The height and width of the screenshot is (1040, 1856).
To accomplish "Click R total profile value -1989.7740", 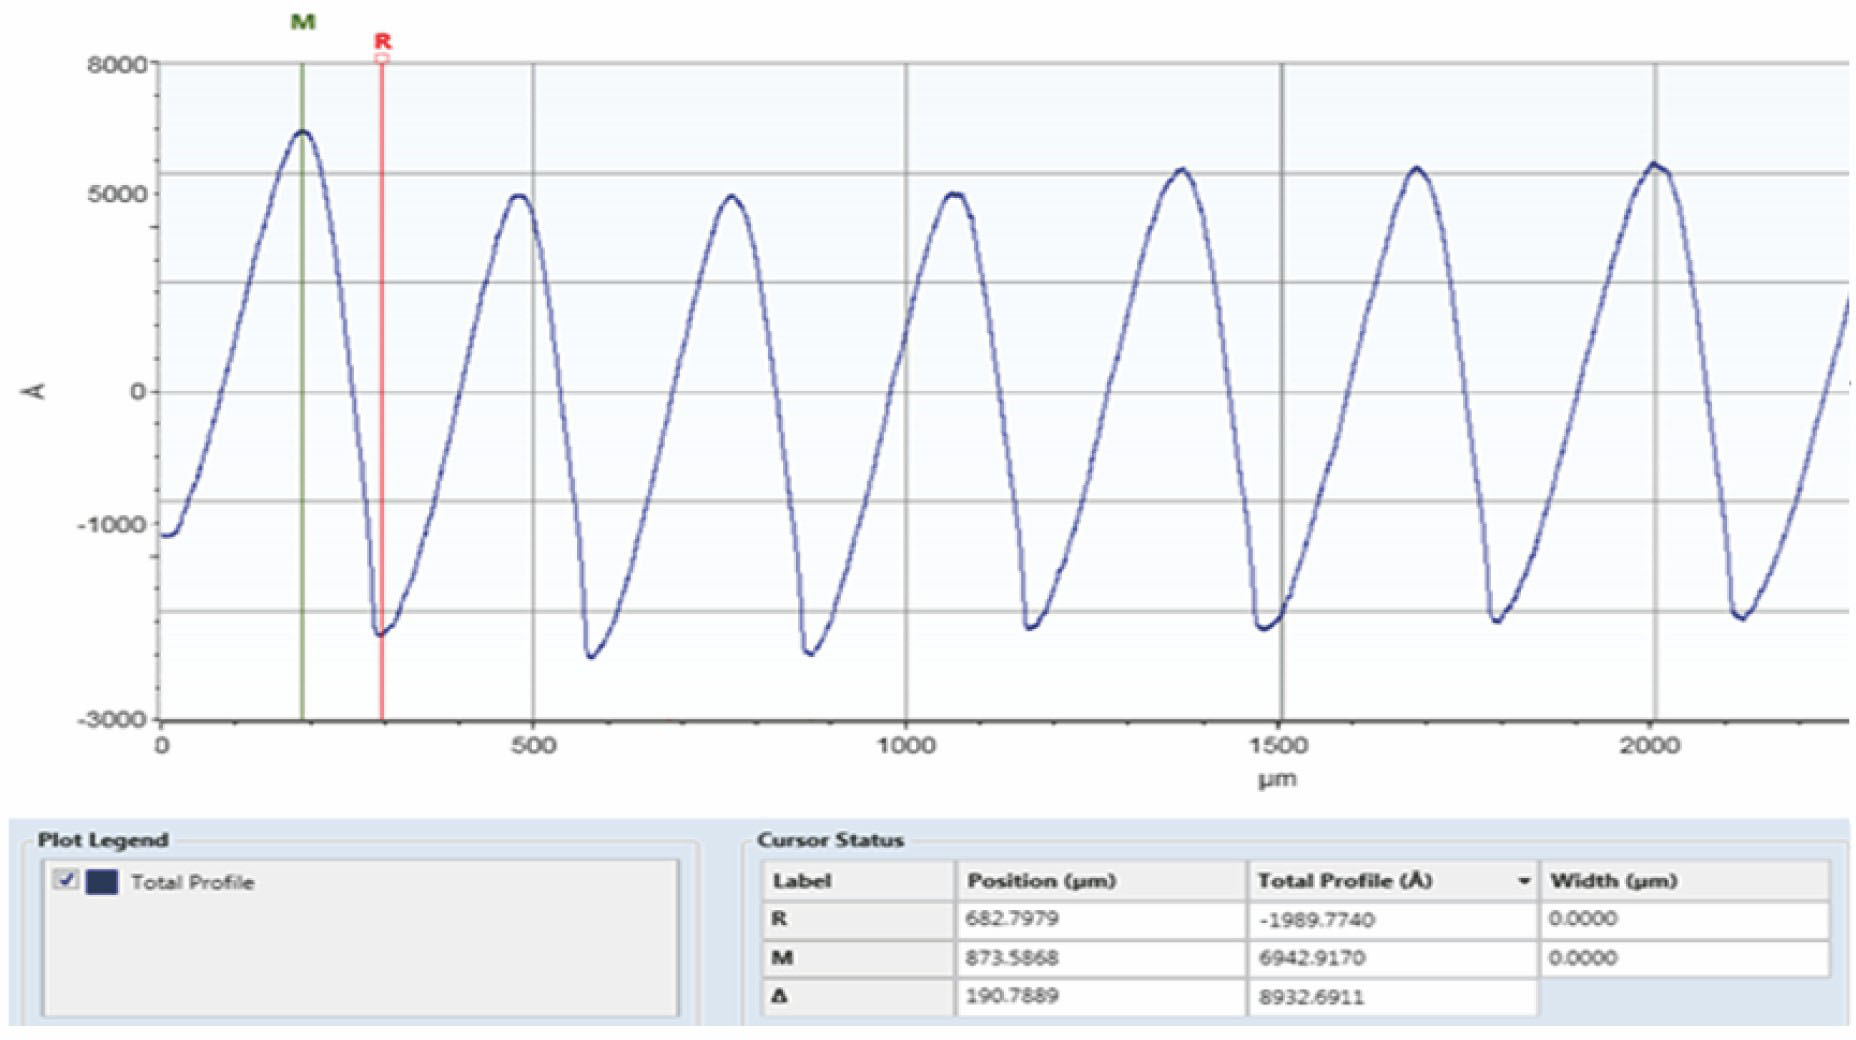I will [1317, 920].
